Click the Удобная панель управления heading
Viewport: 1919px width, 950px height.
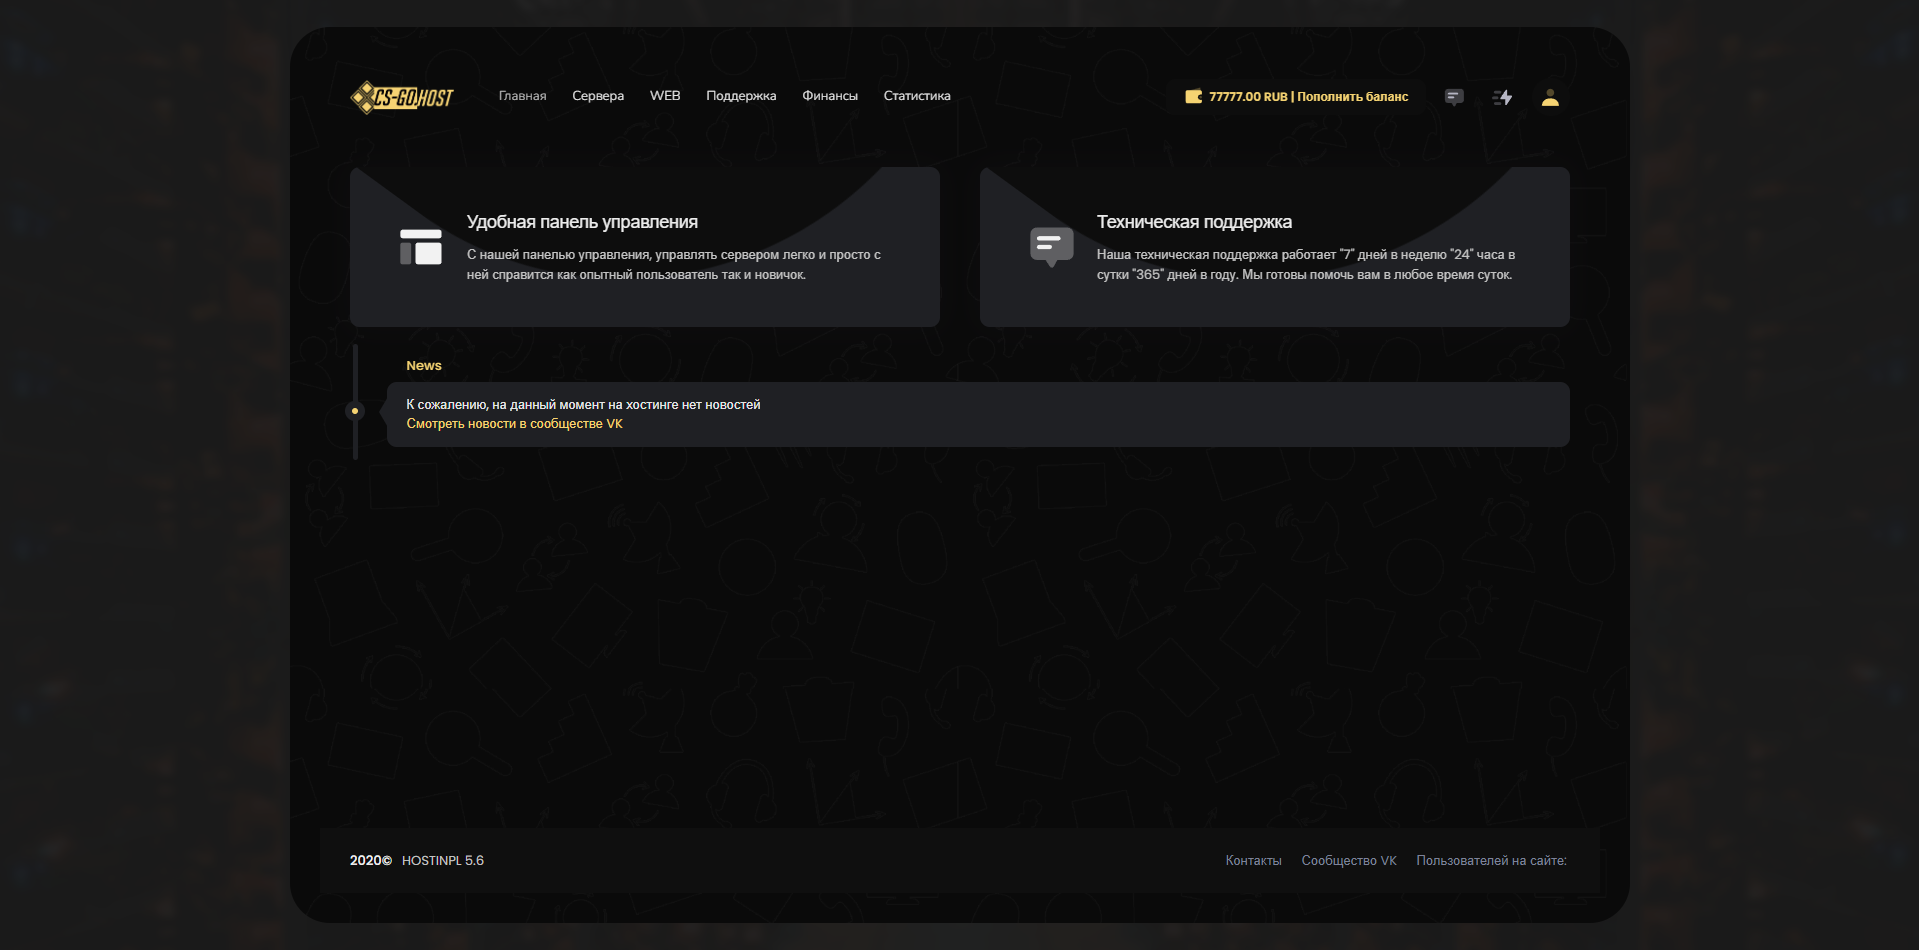point(582,222)
